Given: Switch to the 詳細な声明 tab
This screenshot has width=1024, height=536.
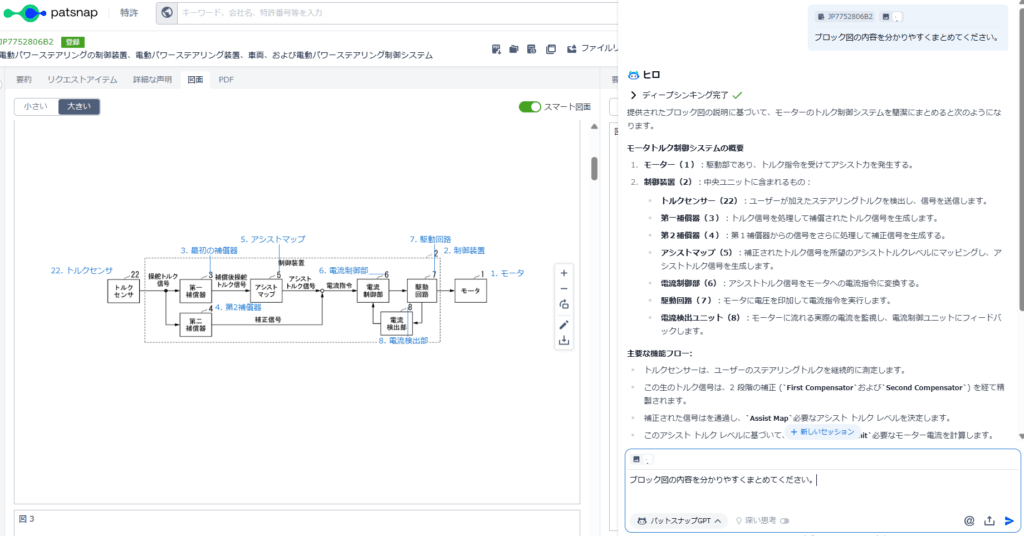Looking at the screenshot, I should pos(151,79).
